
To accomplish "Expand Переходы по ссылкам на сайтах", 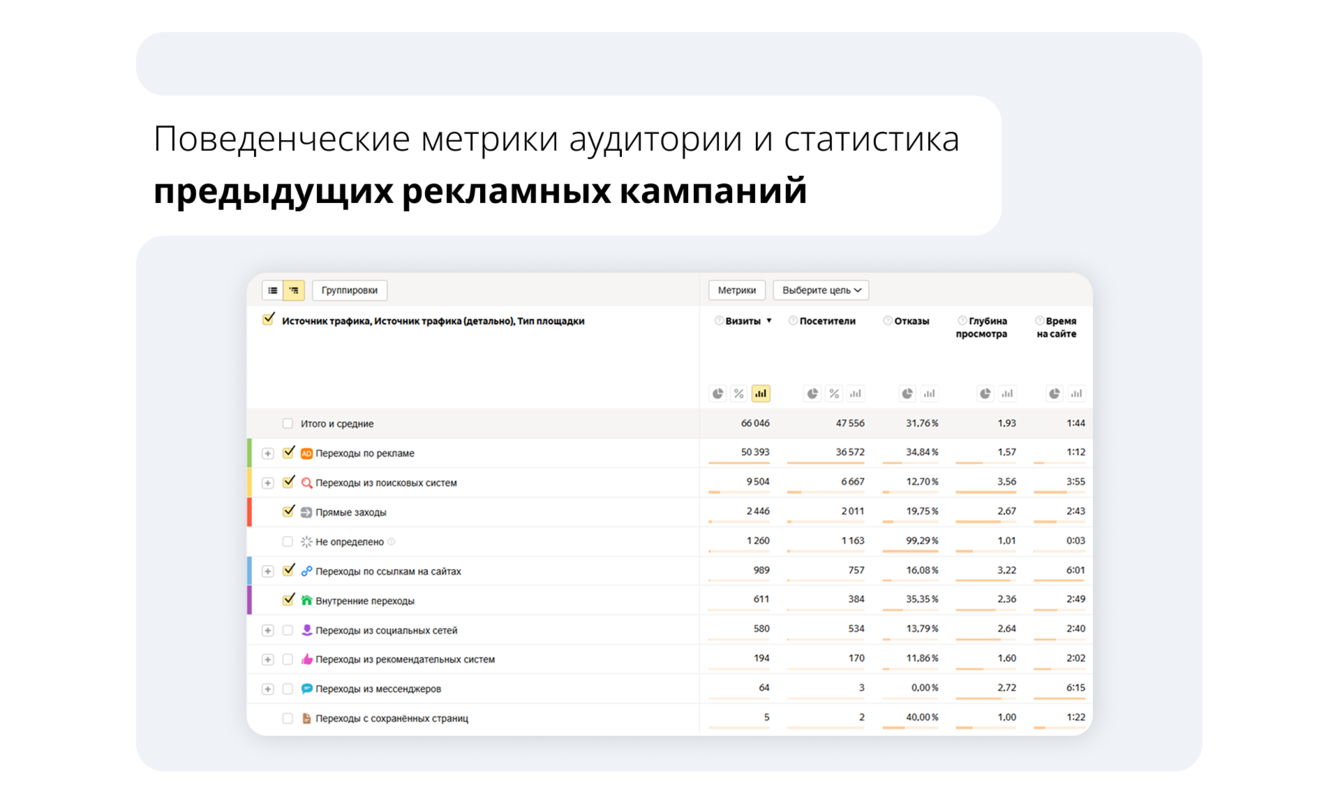I will click(268, 571).
